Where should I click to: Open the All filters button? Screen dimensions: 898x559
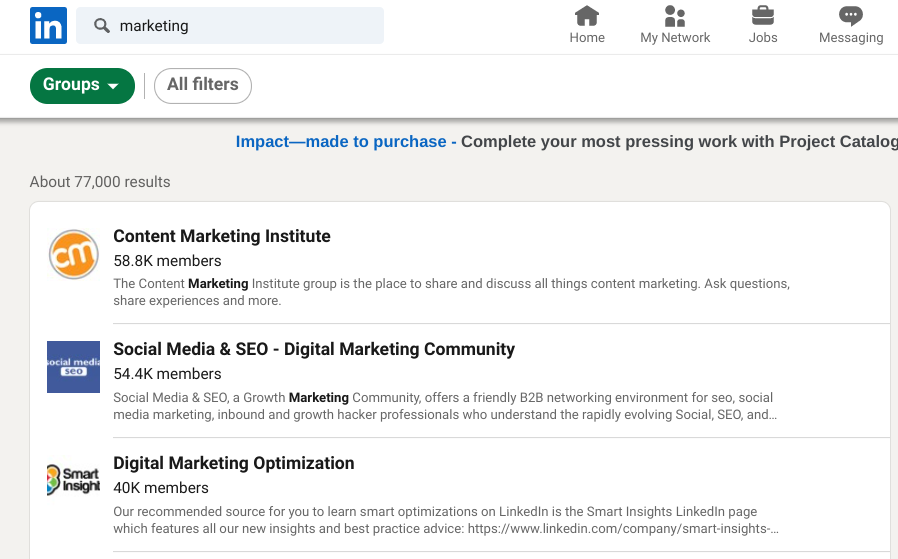point(203,86)
